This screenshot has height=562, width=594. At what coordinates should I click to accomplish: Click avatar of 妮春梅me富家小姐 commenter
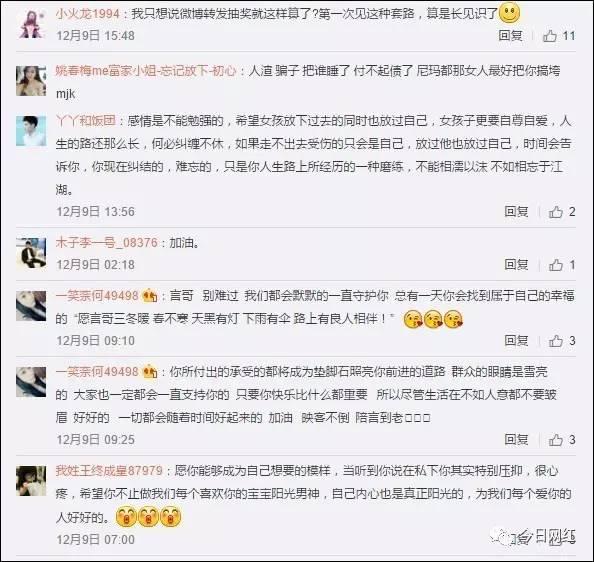(31, 81)
